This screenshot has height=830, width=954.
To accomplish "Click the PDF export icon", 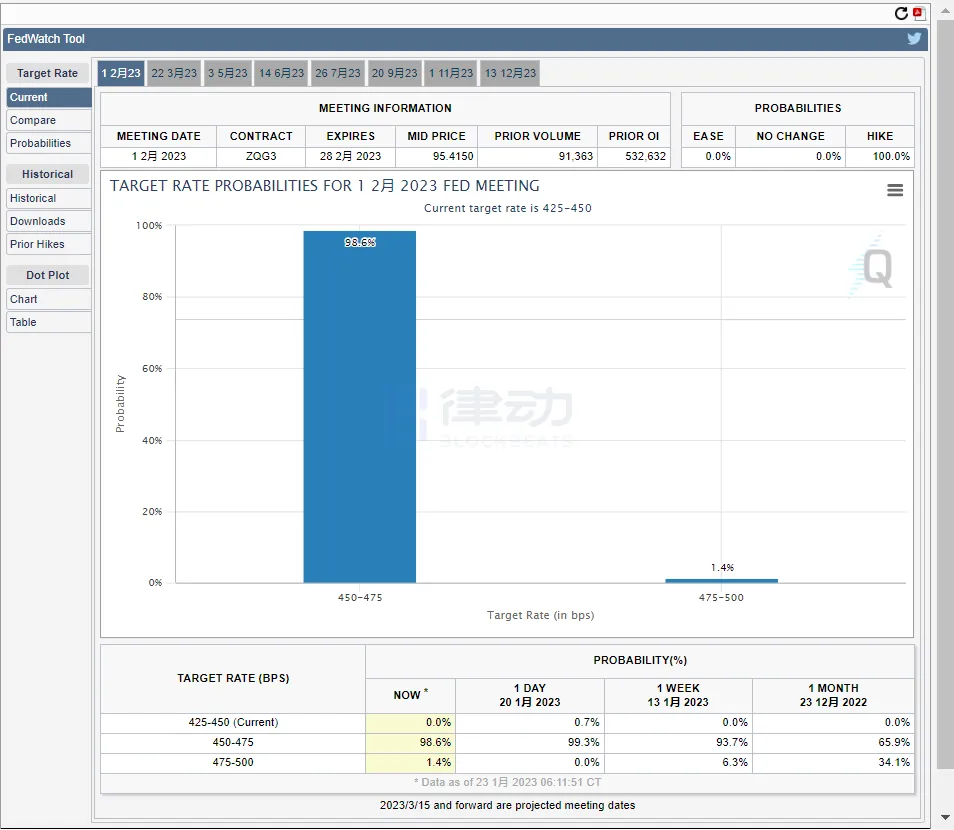I will (919, 13).
